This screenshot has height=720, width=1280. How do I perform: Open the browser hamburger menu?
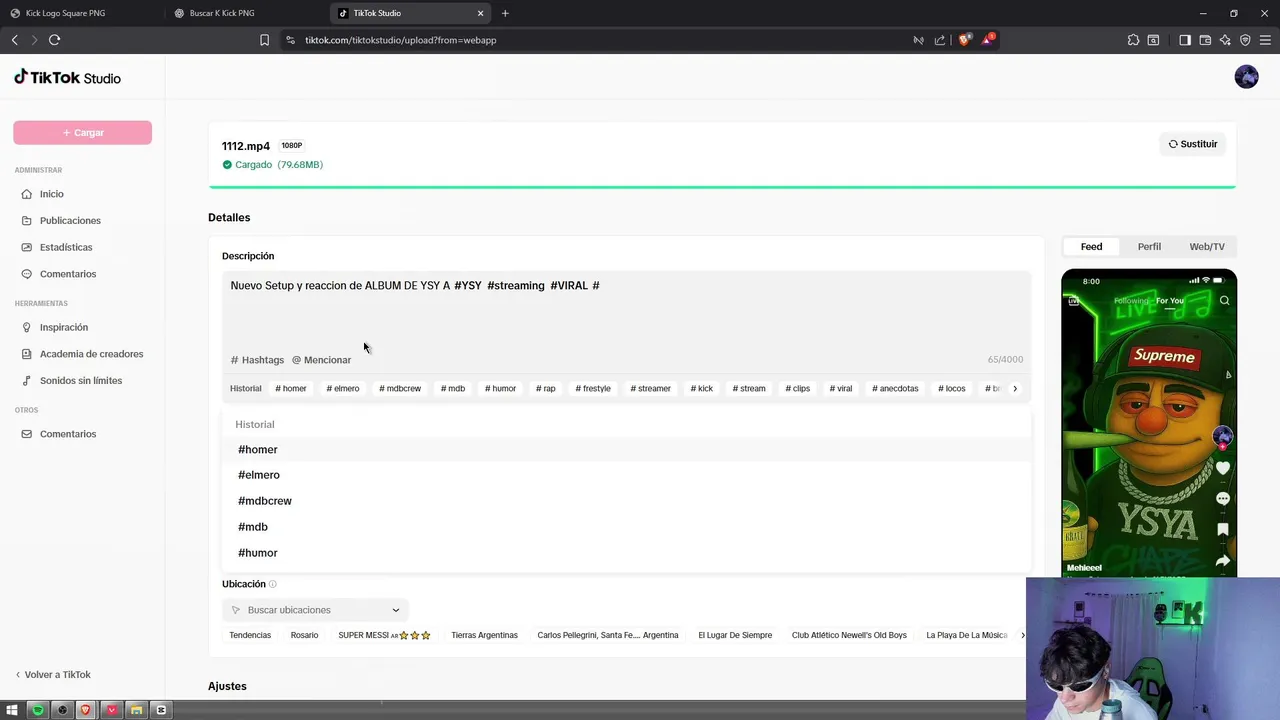tap(1265, 40)
